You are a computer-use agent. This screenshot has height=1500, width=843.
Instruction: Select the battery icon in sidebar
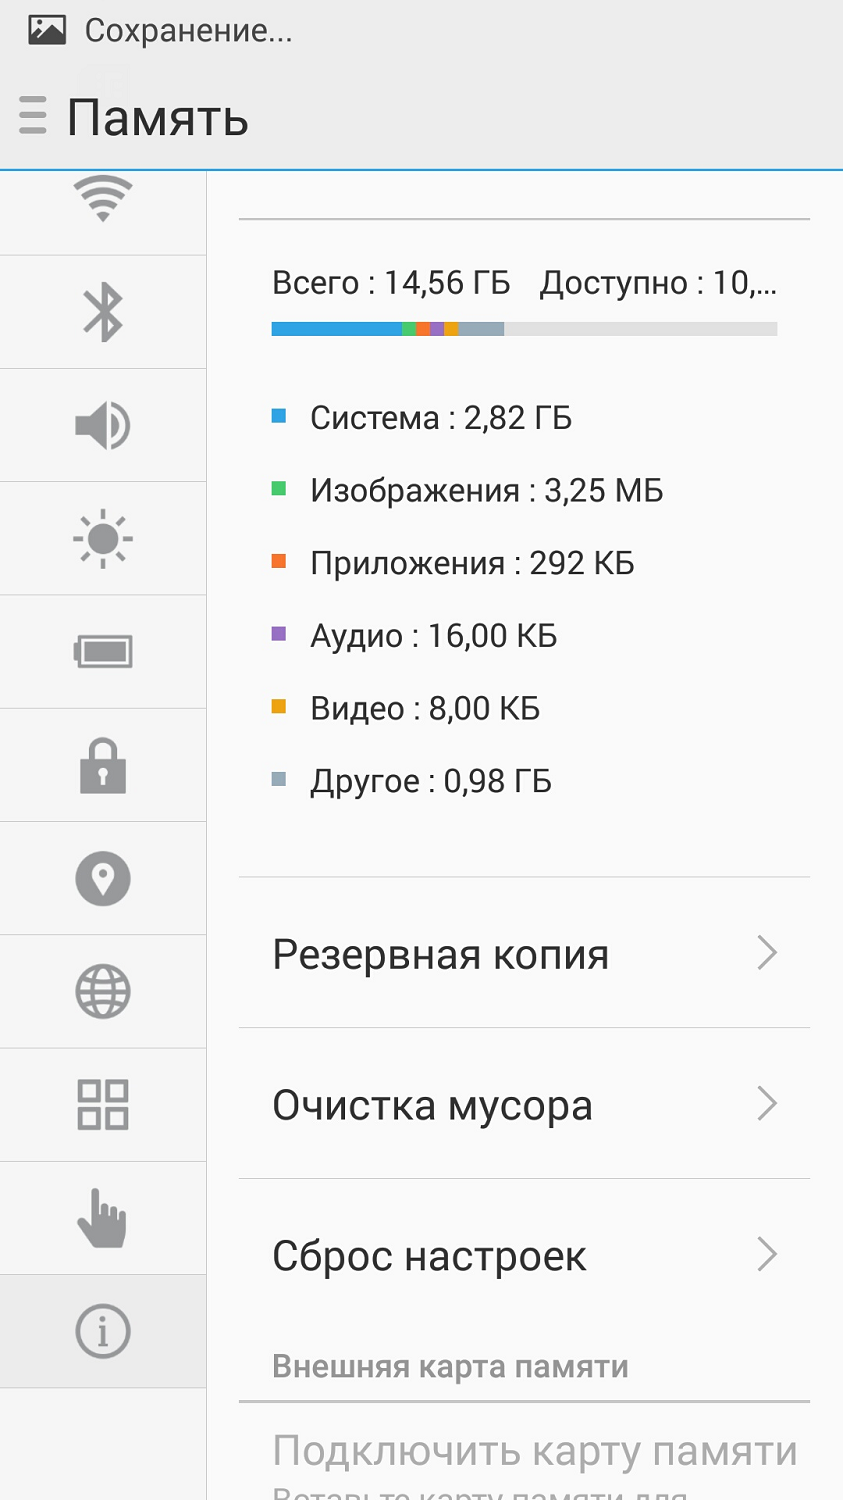[103, 652]
